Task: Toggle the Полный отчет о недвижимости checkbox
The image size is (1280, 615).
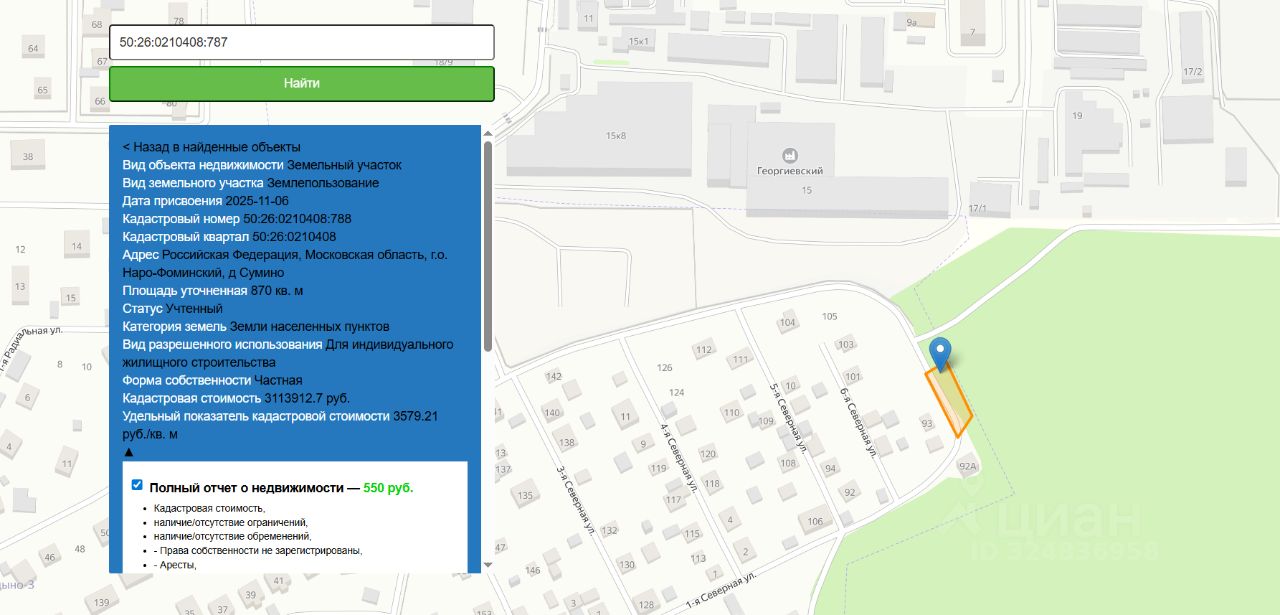Action: [x=137, y=485]
